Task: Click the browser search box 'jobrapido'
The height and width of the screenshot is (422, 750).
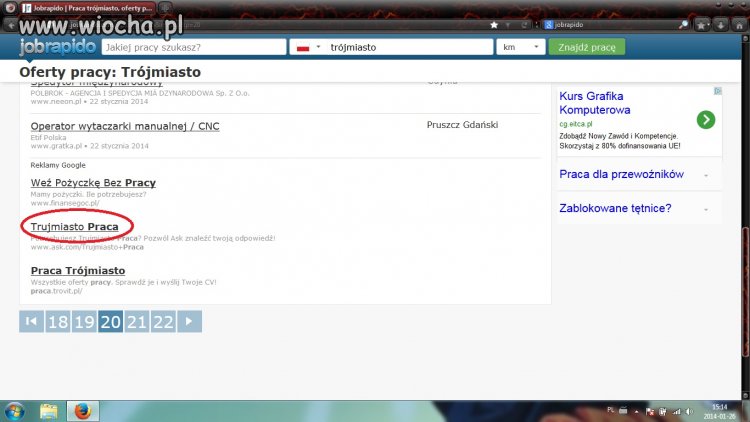Action: [x=615, y=25]
